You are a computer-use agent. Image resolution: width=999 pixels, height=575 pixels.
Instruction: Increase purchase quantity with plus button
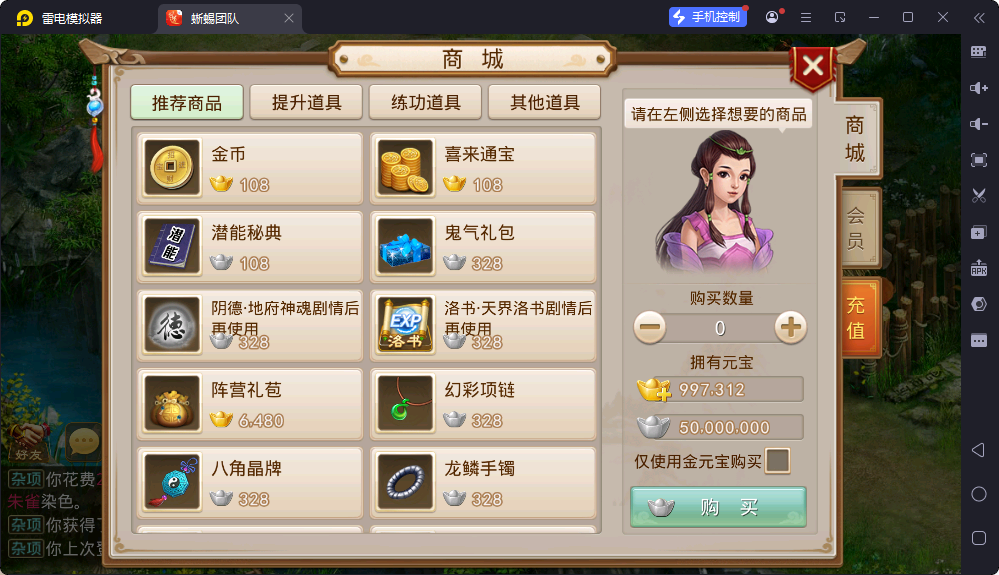790,328
